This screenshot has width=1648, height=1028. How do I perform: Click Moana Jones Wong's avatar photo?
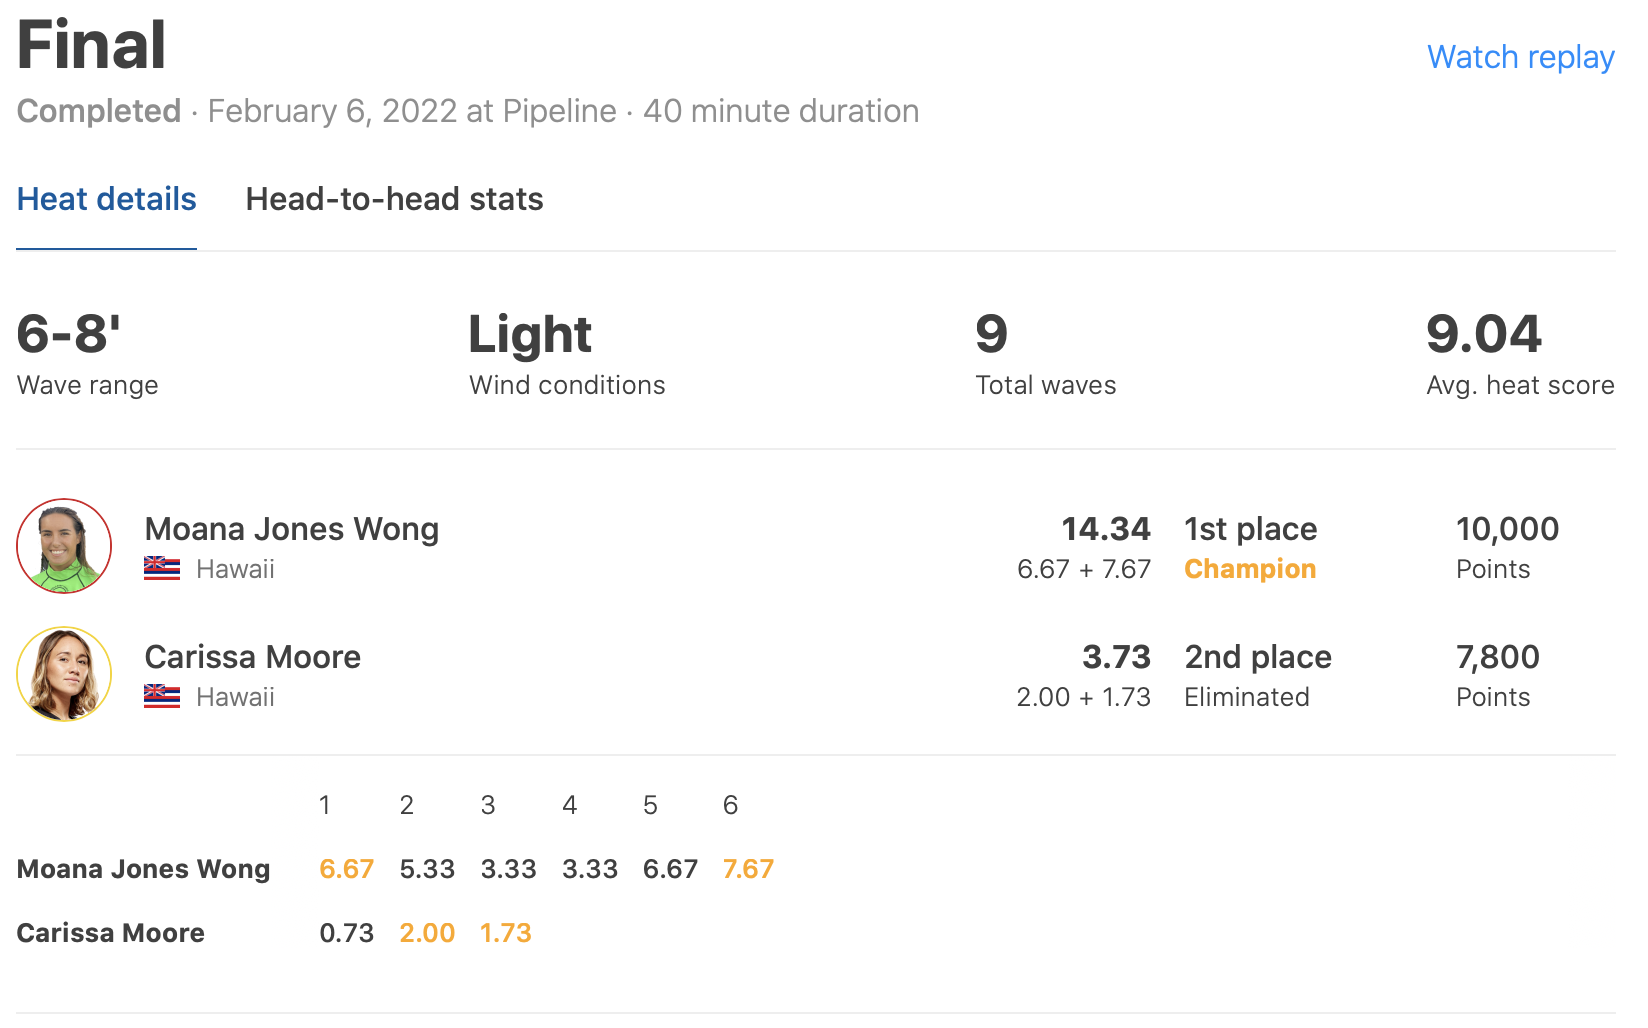tap(64, 546)
